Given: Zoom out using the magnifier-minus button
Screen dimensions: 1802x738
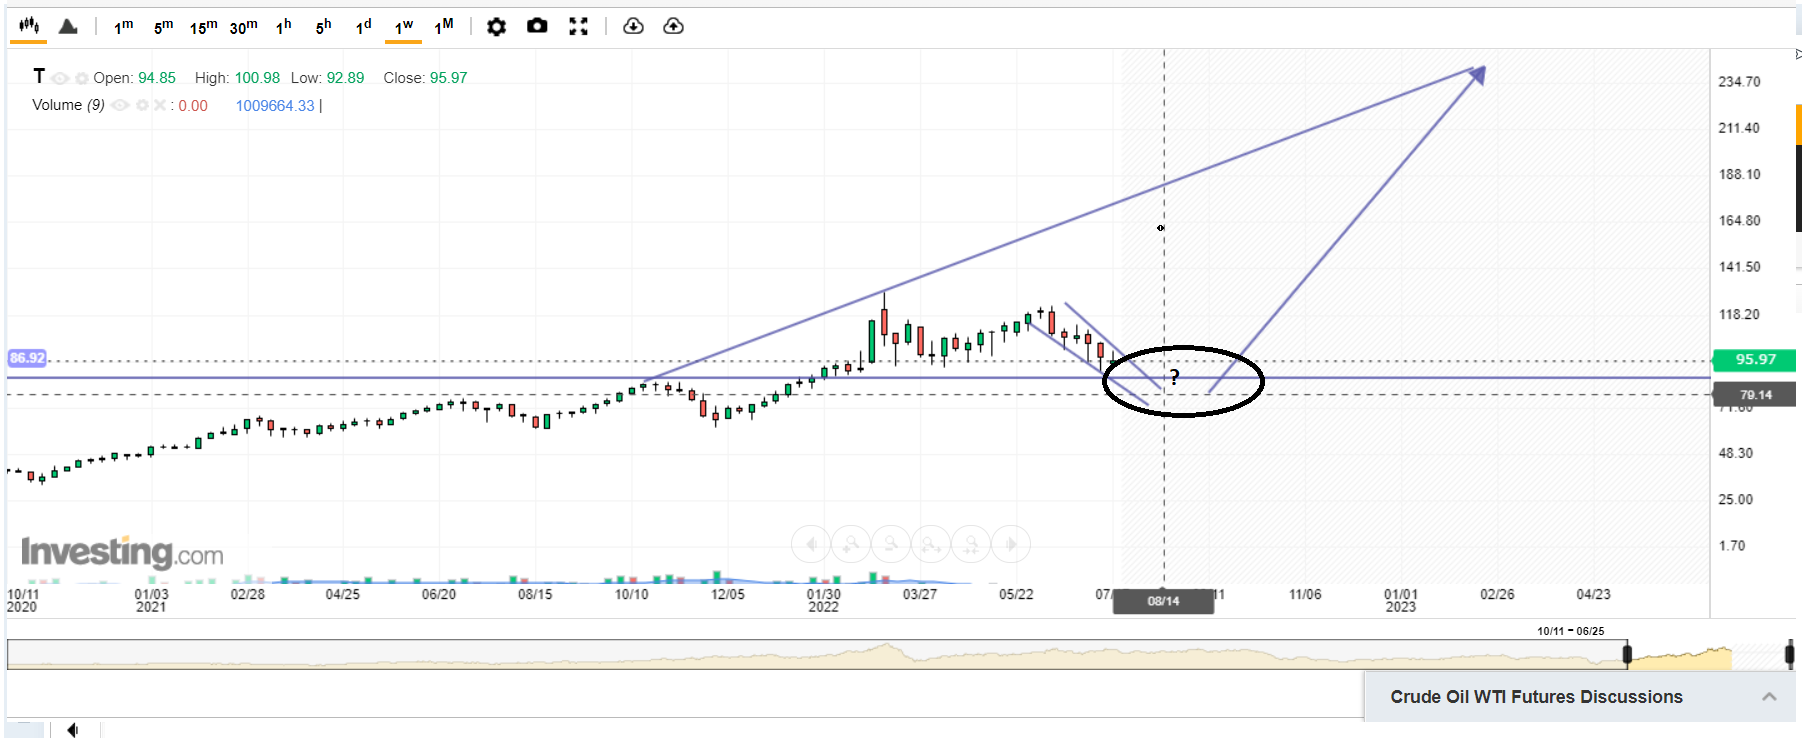Looking at the screenshot, I should (891, 544).
